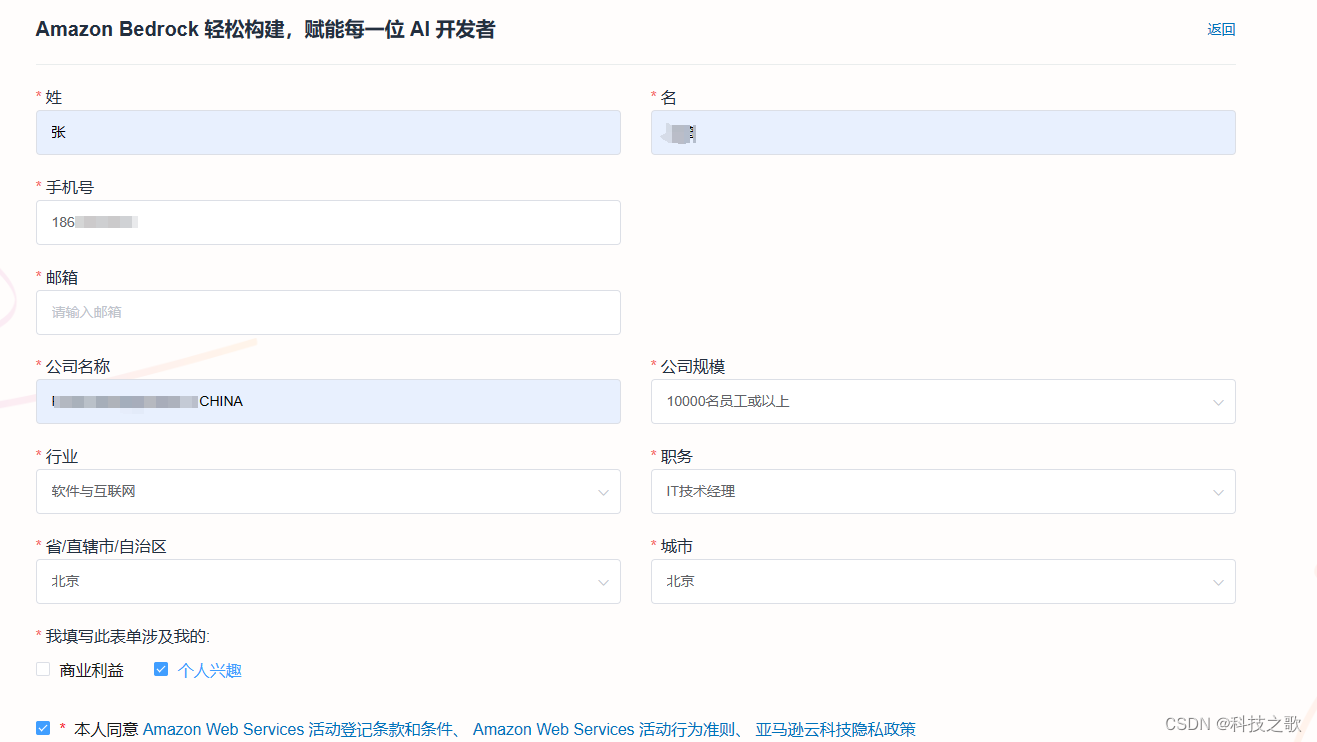Click the 个人兴趣 label text
This screenshot has height=742, width=1317.
click(210, 670)
